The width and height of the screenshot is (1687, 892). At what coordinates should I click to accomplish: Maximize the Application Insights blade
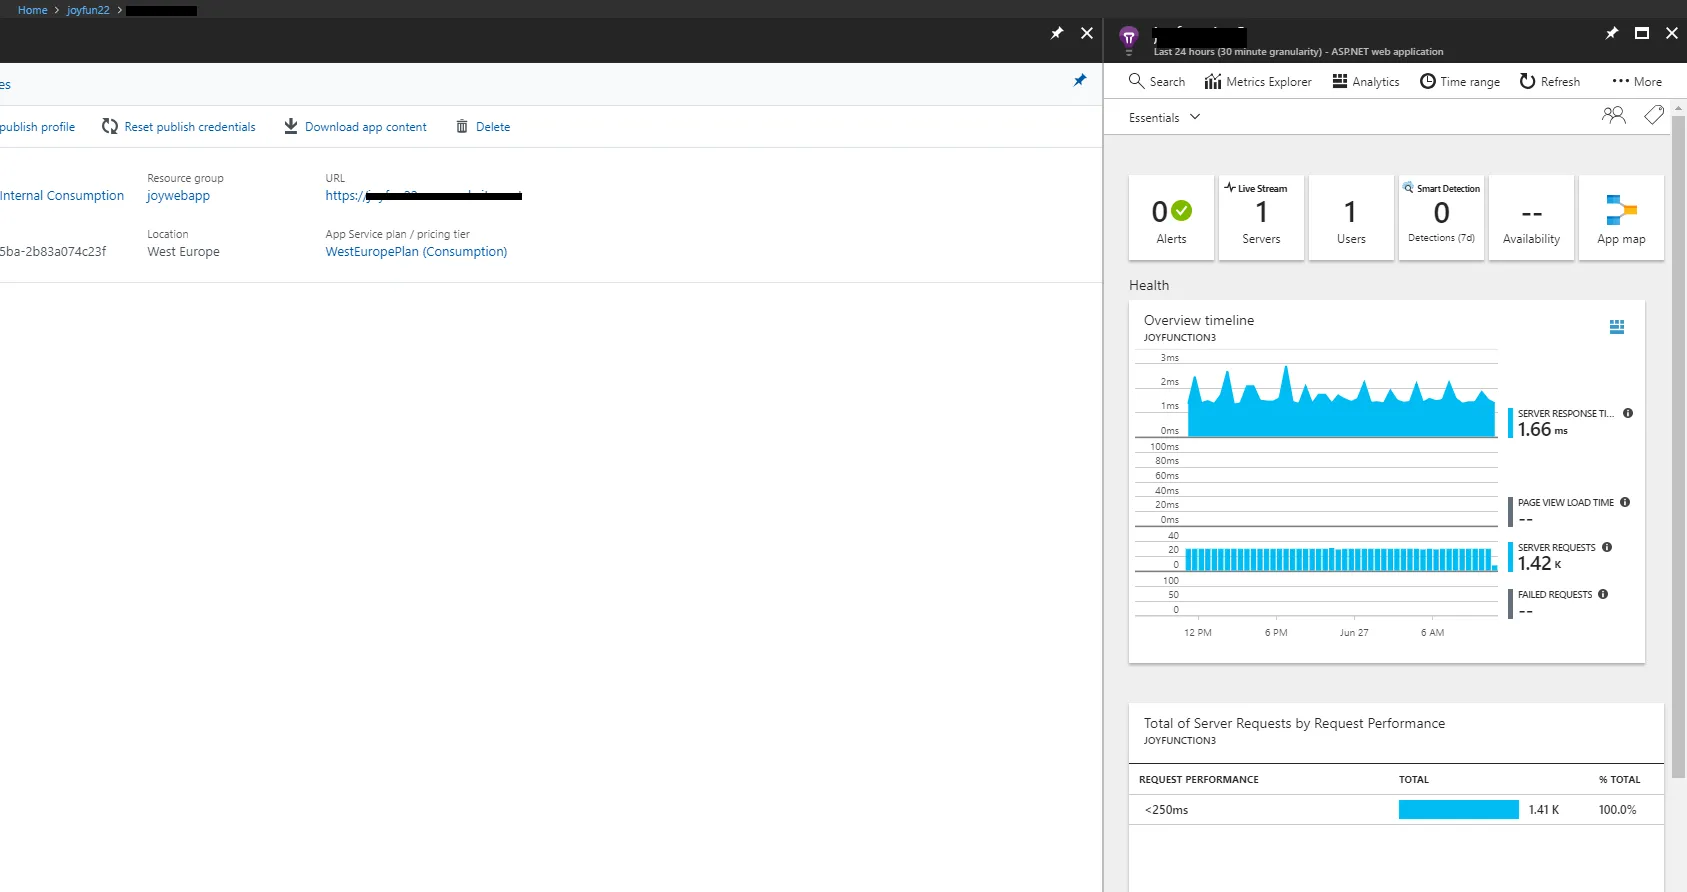[1642, 33]
